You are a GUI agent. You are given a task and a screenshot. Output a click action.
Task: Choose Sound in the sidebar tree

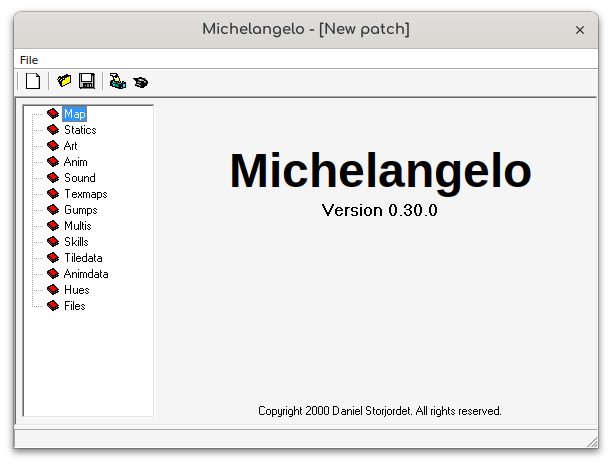80,178
